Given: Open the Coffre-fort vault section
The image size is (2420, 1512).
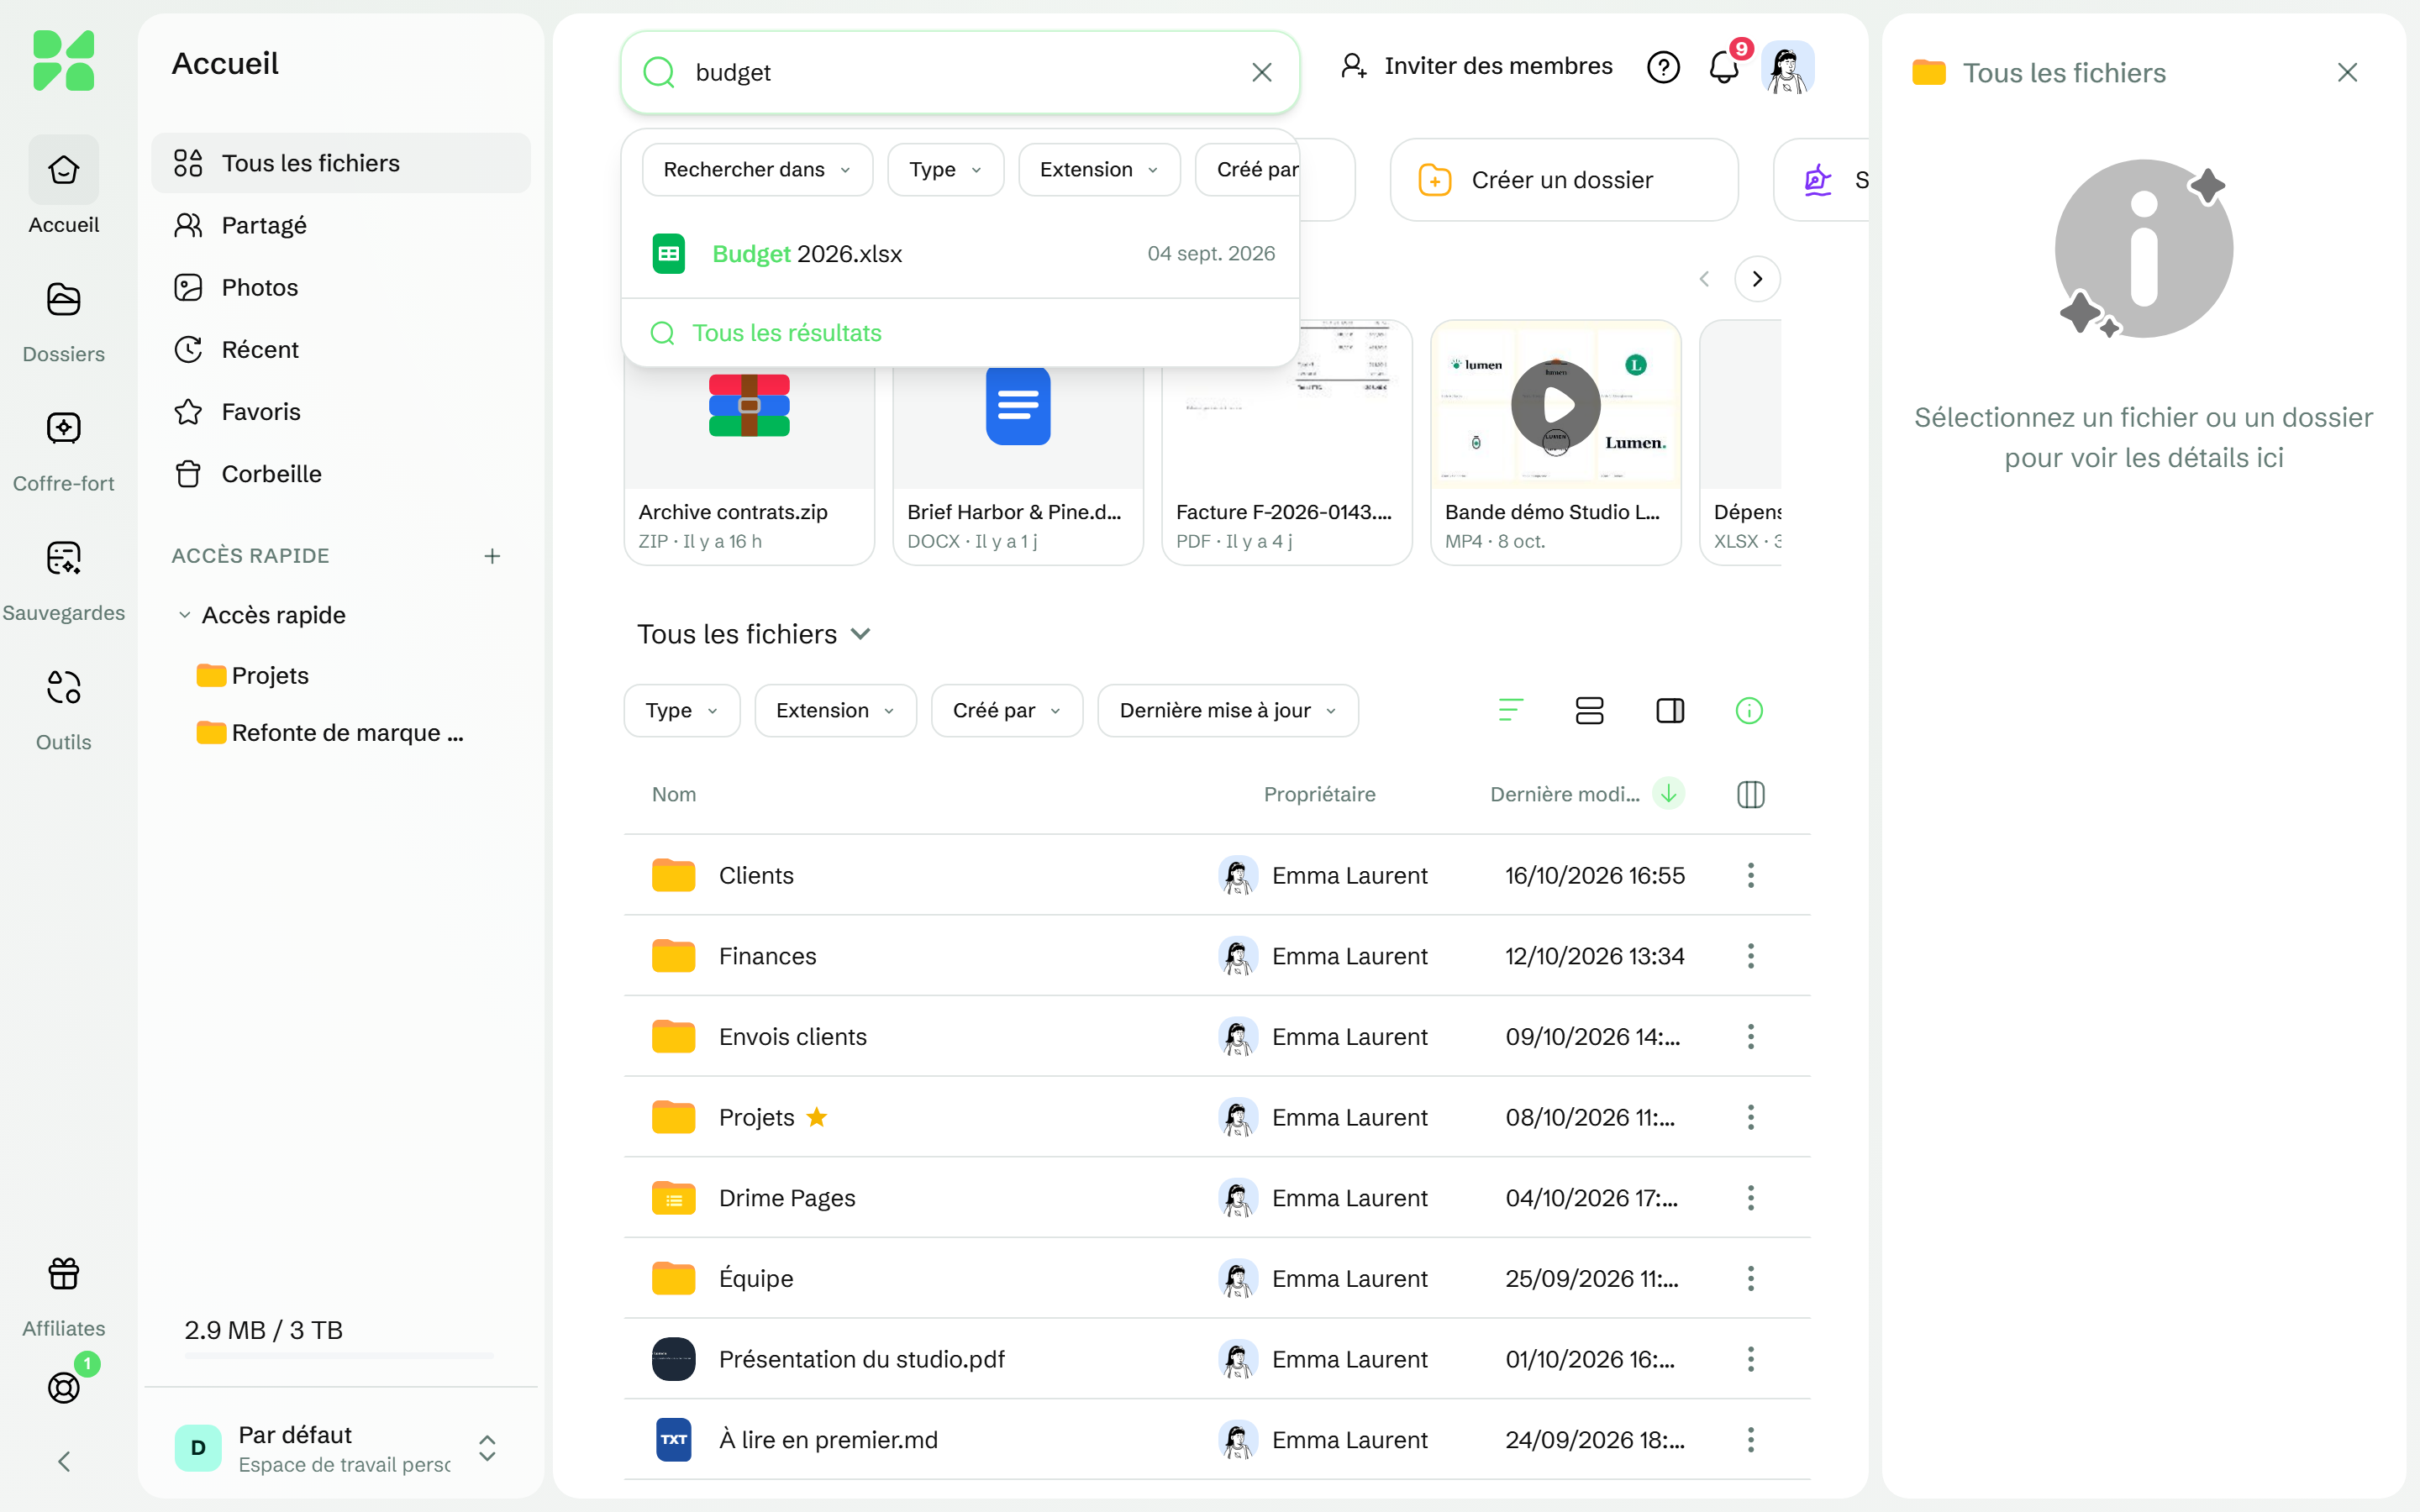Looking at the screenshot, I should point(63,451).
